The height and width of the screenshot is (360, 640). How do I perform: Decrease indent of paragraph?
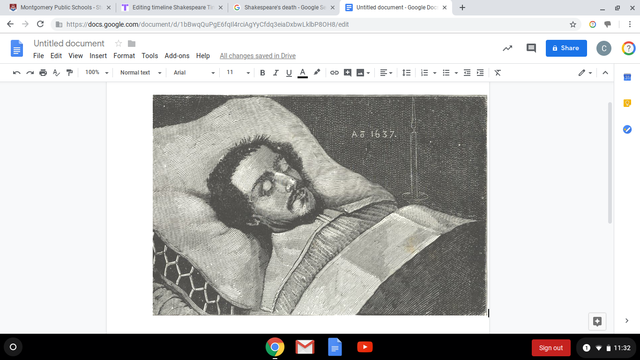pos(467,73)
